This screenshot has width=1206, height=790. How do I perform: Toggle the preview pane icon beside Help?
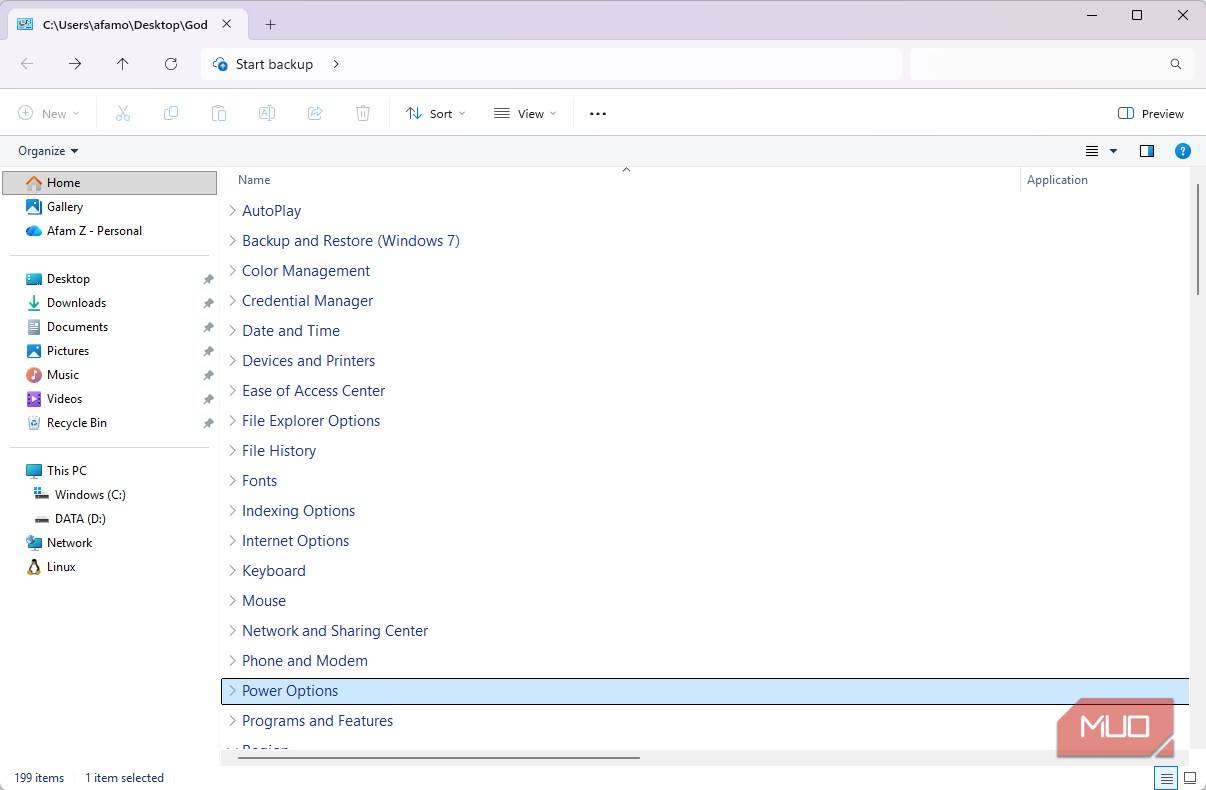(x=1146, y=151)
